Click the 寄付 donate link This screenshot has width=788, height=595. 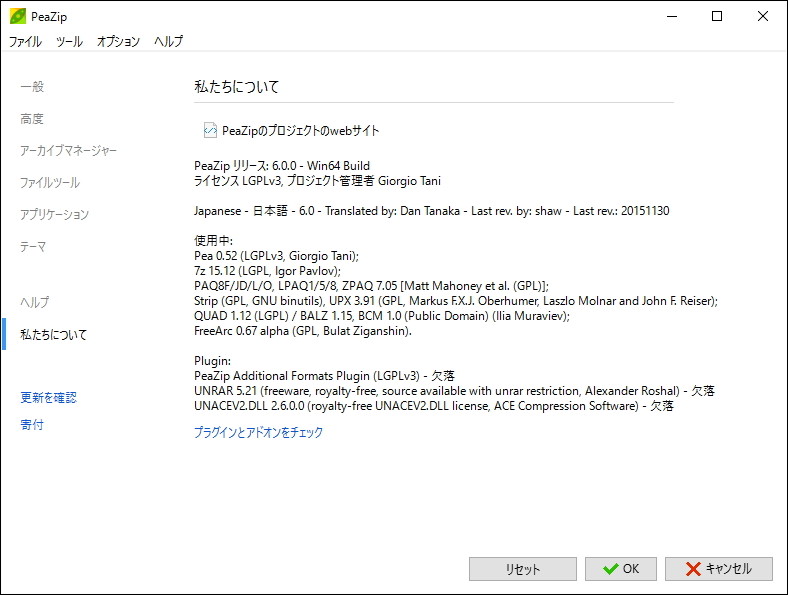(x=32, y=425)
